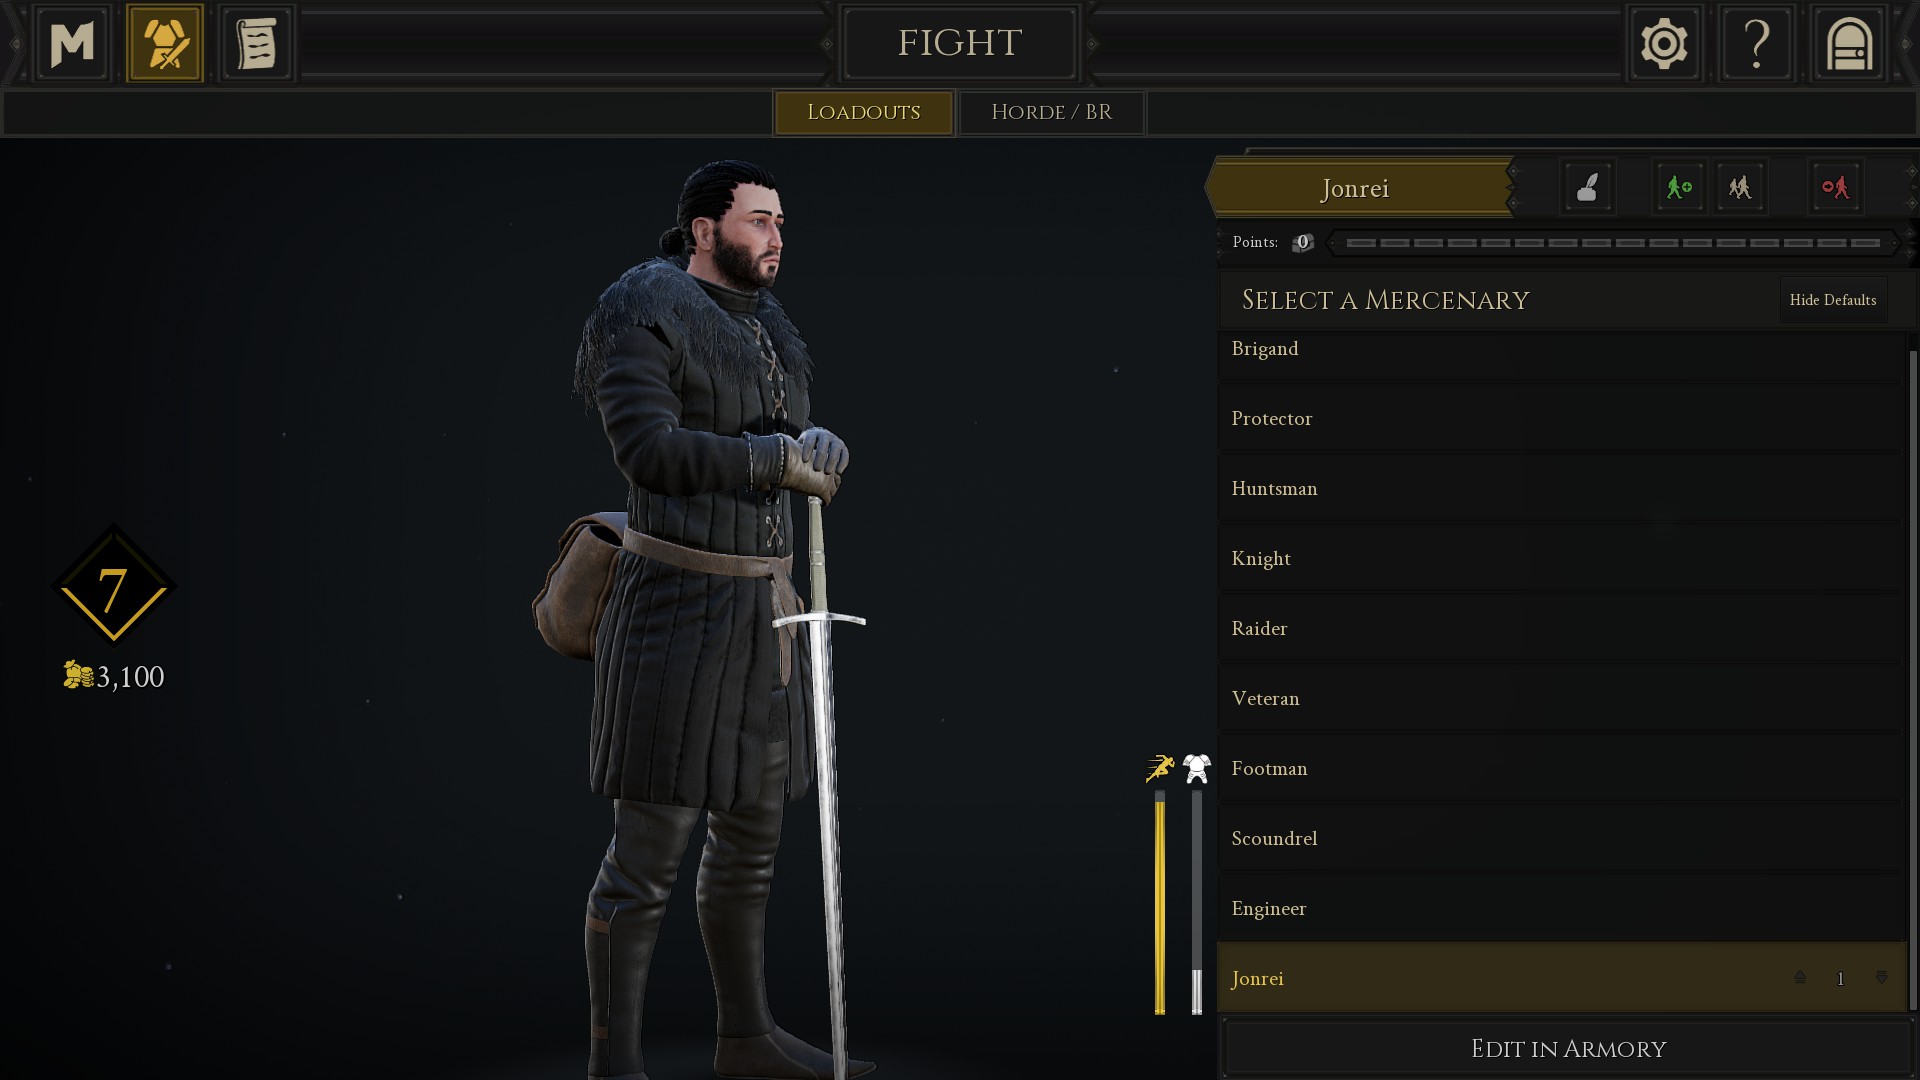
Task: Click Edit in Armory button
Action: click(x=1568, y=1049)
